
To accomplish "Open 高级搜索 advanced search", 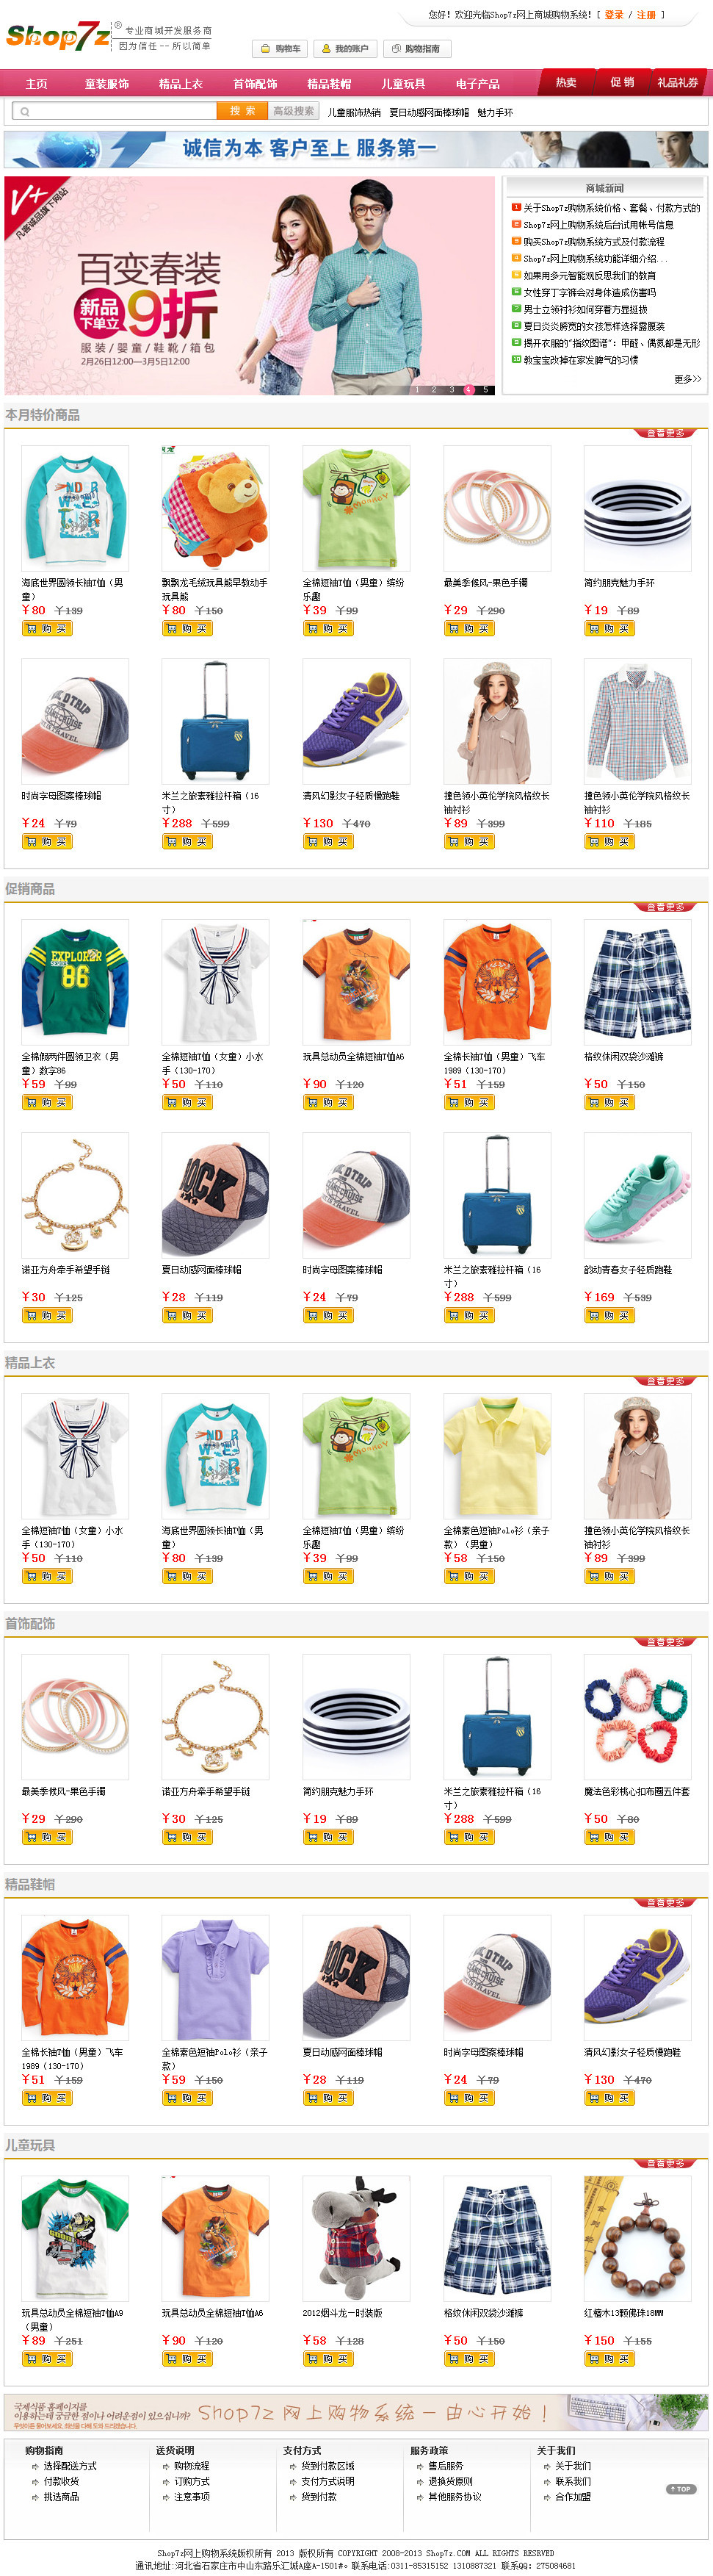I will (294, 111).
